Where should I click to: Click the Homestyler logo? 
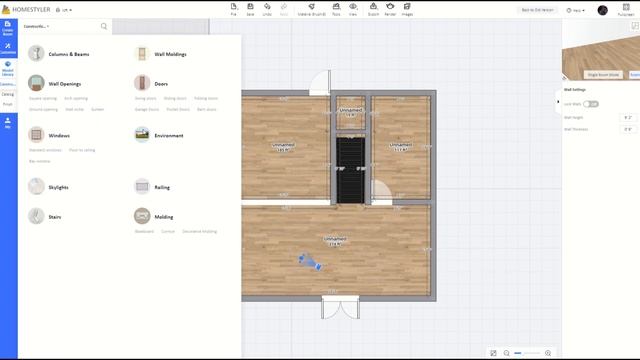click(x=26, y=9)
